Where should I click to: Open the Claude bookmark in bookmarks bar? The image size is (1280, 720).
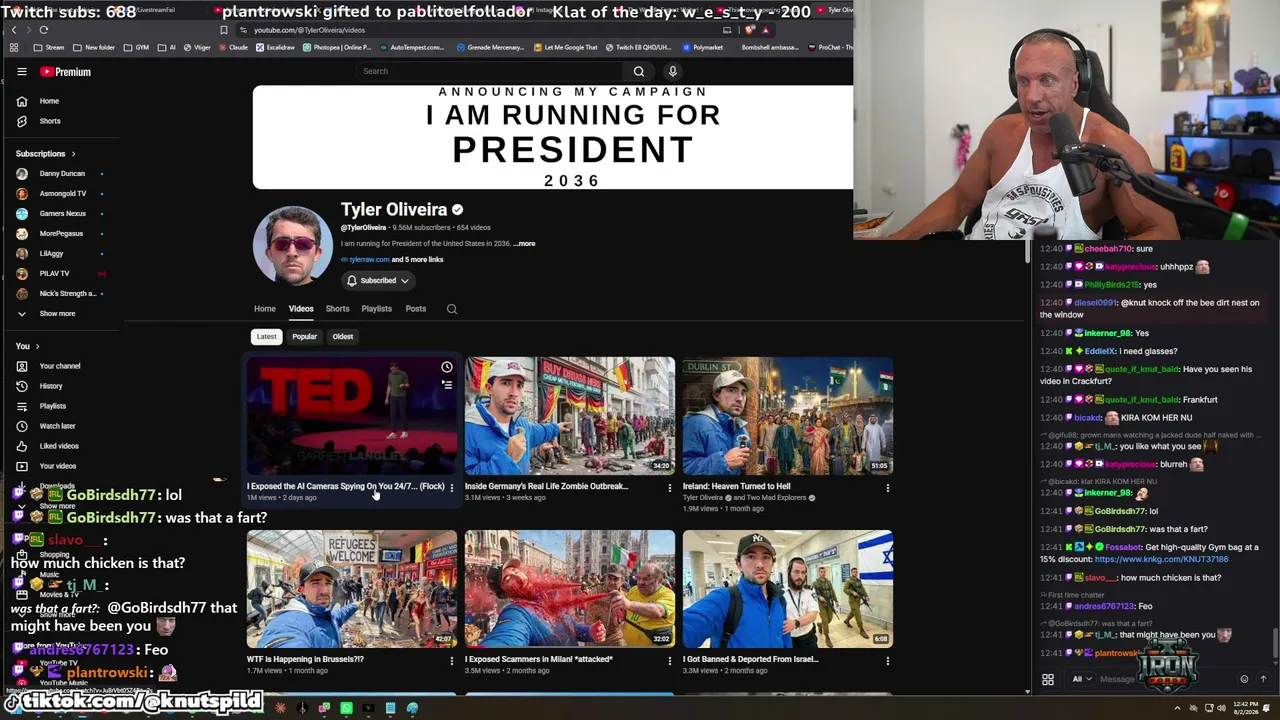[233, 47]
